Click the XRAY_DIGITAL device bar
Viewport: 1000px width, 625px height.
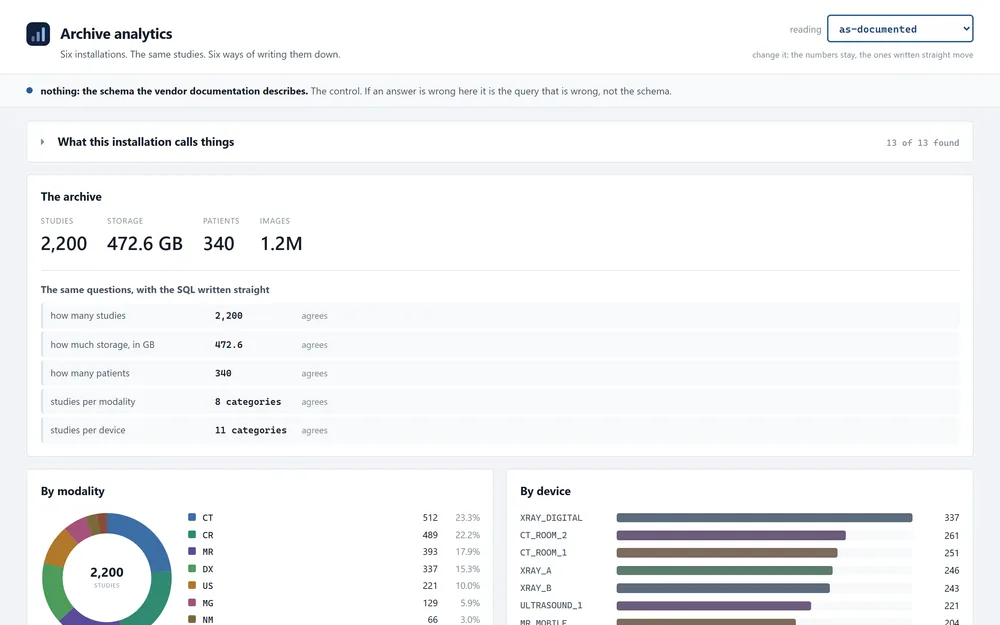tap(764, 518)
